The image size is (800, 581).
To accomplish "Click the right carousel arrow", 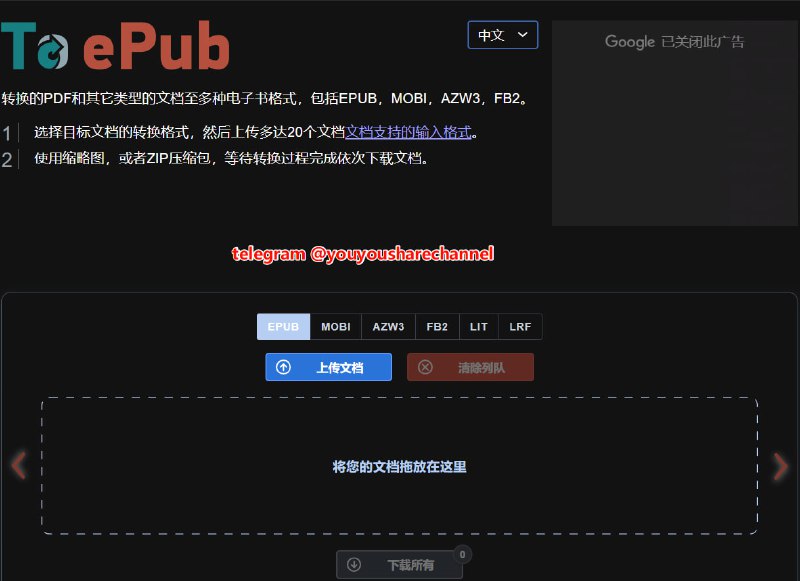I will pyautogui.click(x=782, y=465).
